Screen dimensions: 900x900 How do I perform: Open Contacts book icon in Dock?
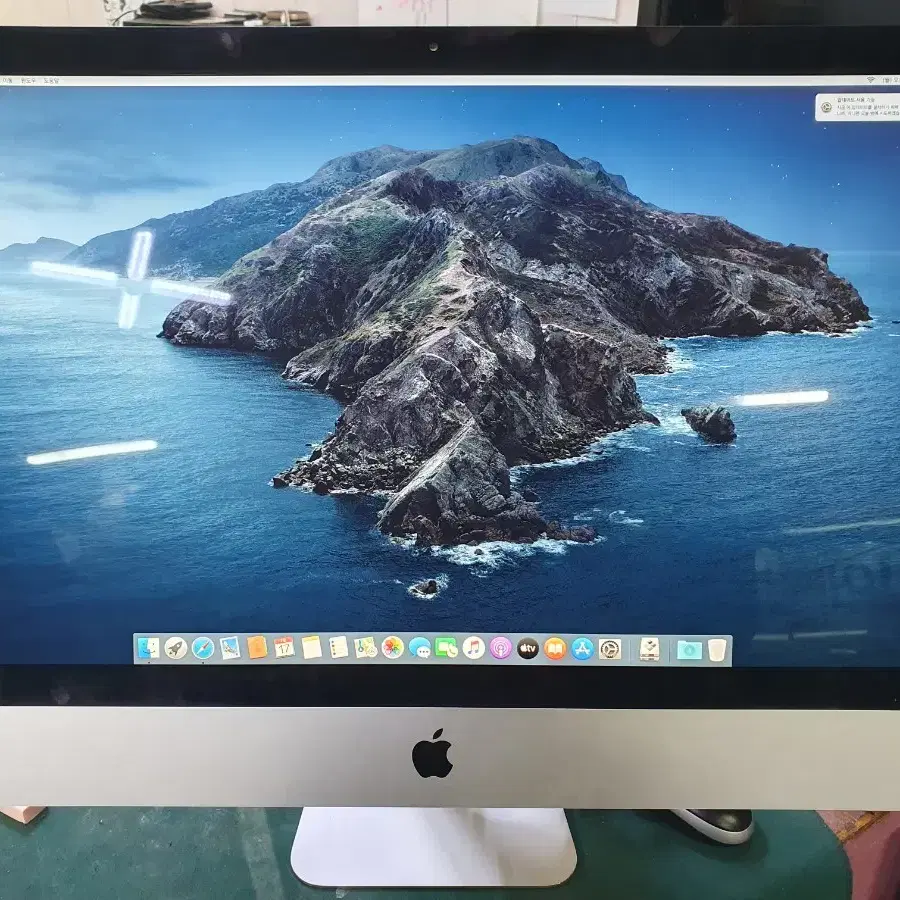pos(257,648)
